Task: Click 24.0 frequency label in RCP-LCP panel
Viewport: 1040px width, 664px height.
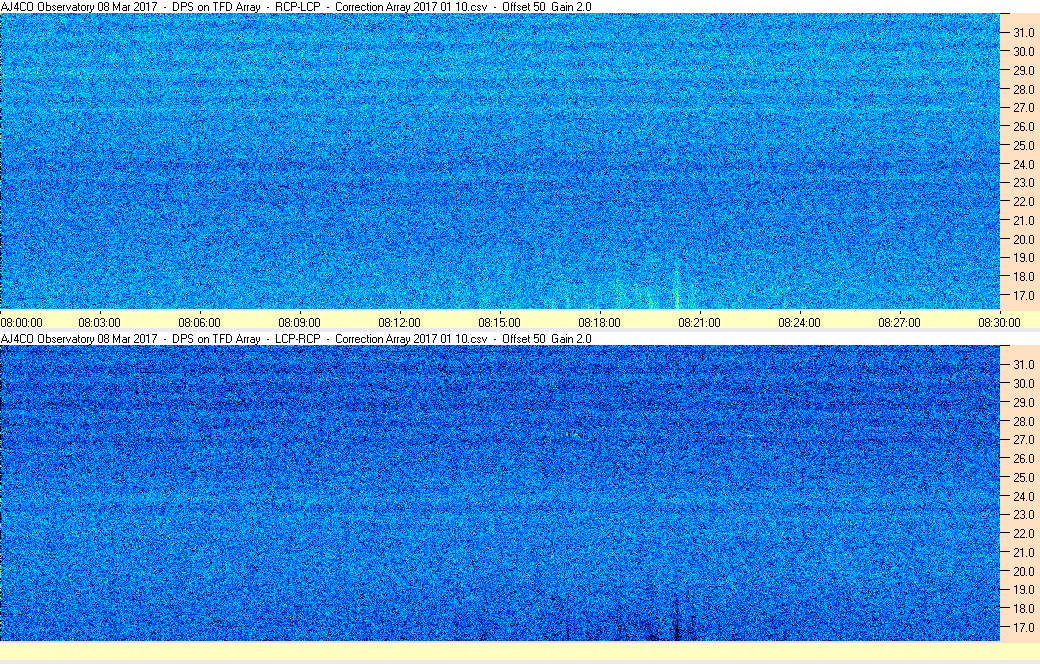Action: coord(1023,165)
